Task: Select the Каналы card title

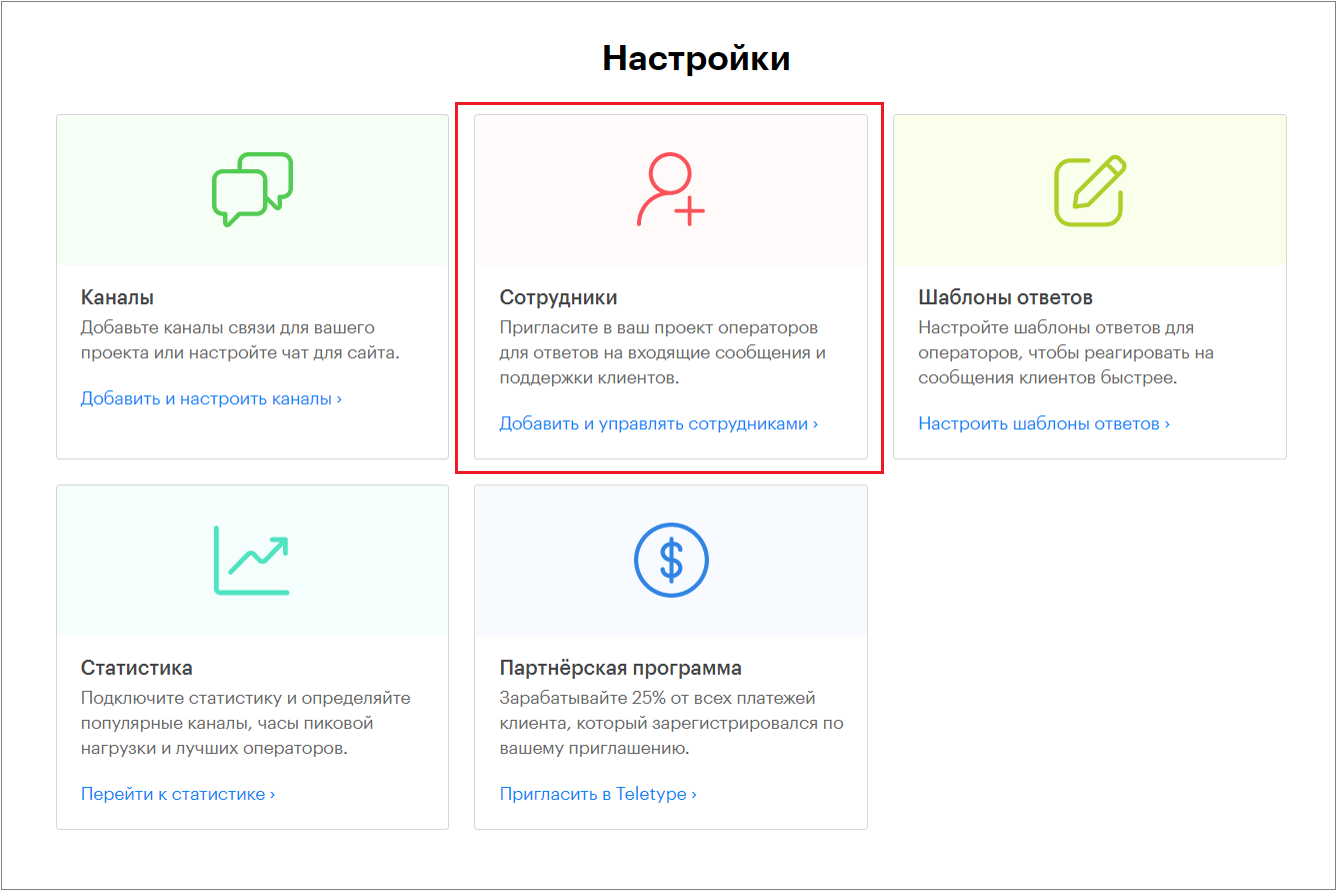Action: click(x=117, y=297)
